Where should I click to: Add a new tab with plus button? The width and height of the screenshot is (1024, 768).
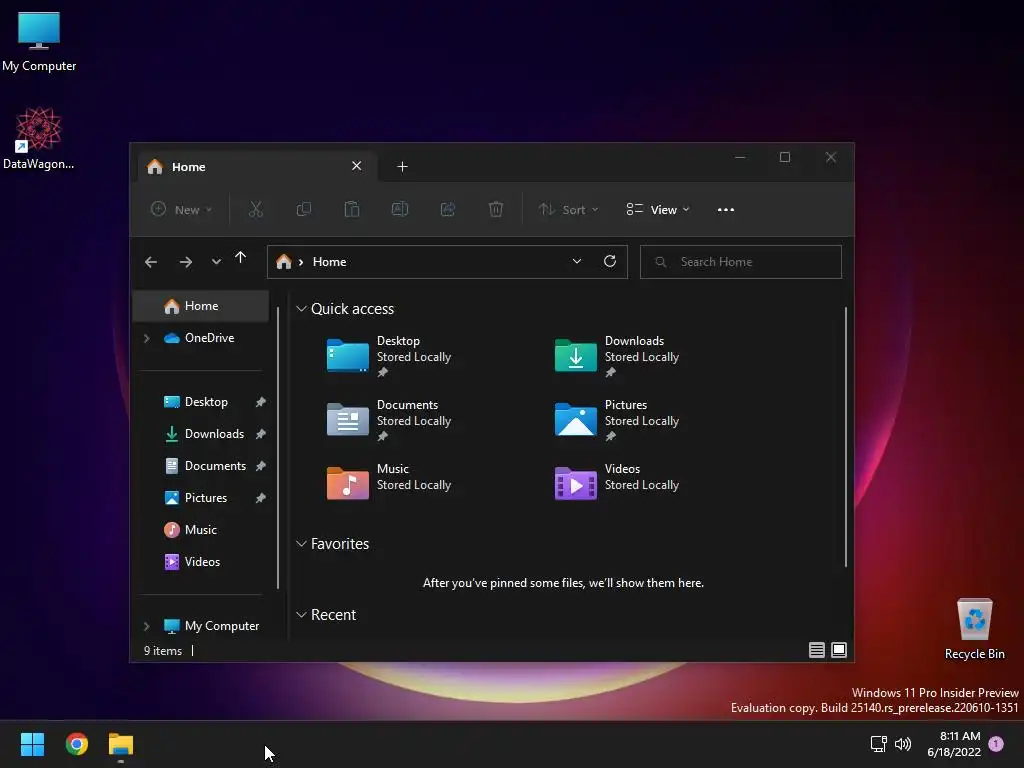coord(402,167)
